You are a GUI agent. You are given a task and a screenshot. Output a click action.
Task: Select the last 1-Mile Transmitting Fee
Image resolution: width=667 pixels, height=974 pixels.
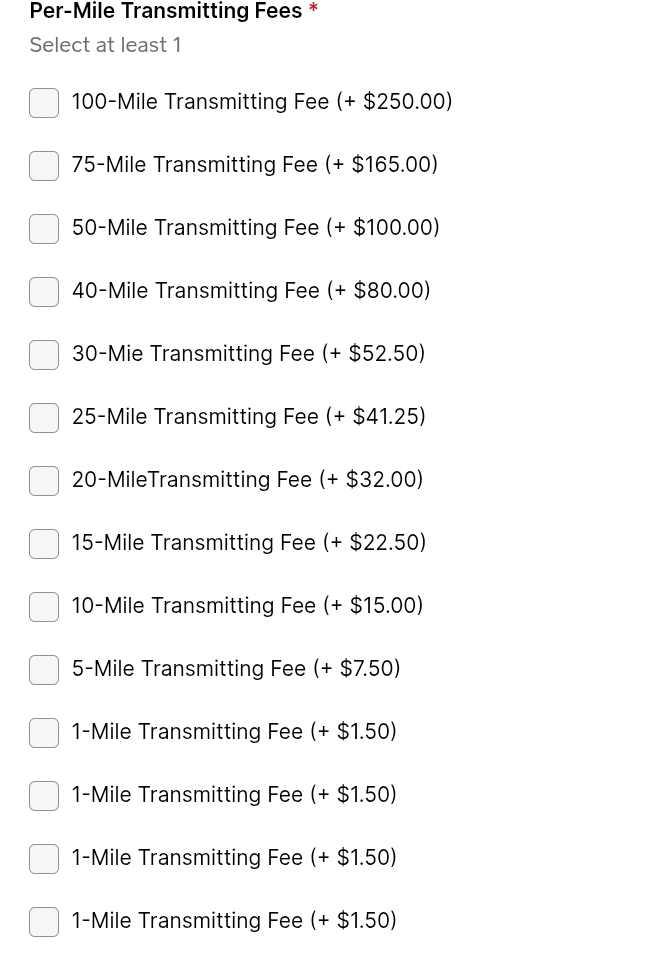[44, 922]
